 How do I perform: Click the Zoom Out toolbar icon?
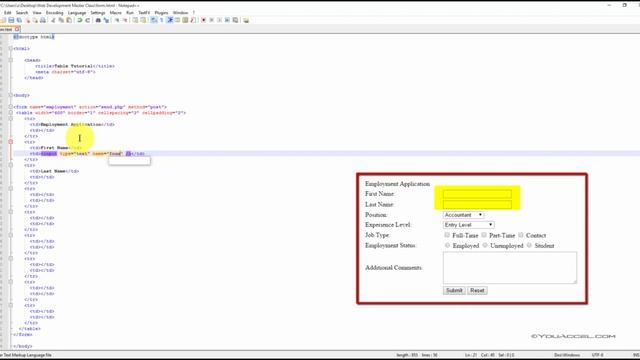[124, 20]
